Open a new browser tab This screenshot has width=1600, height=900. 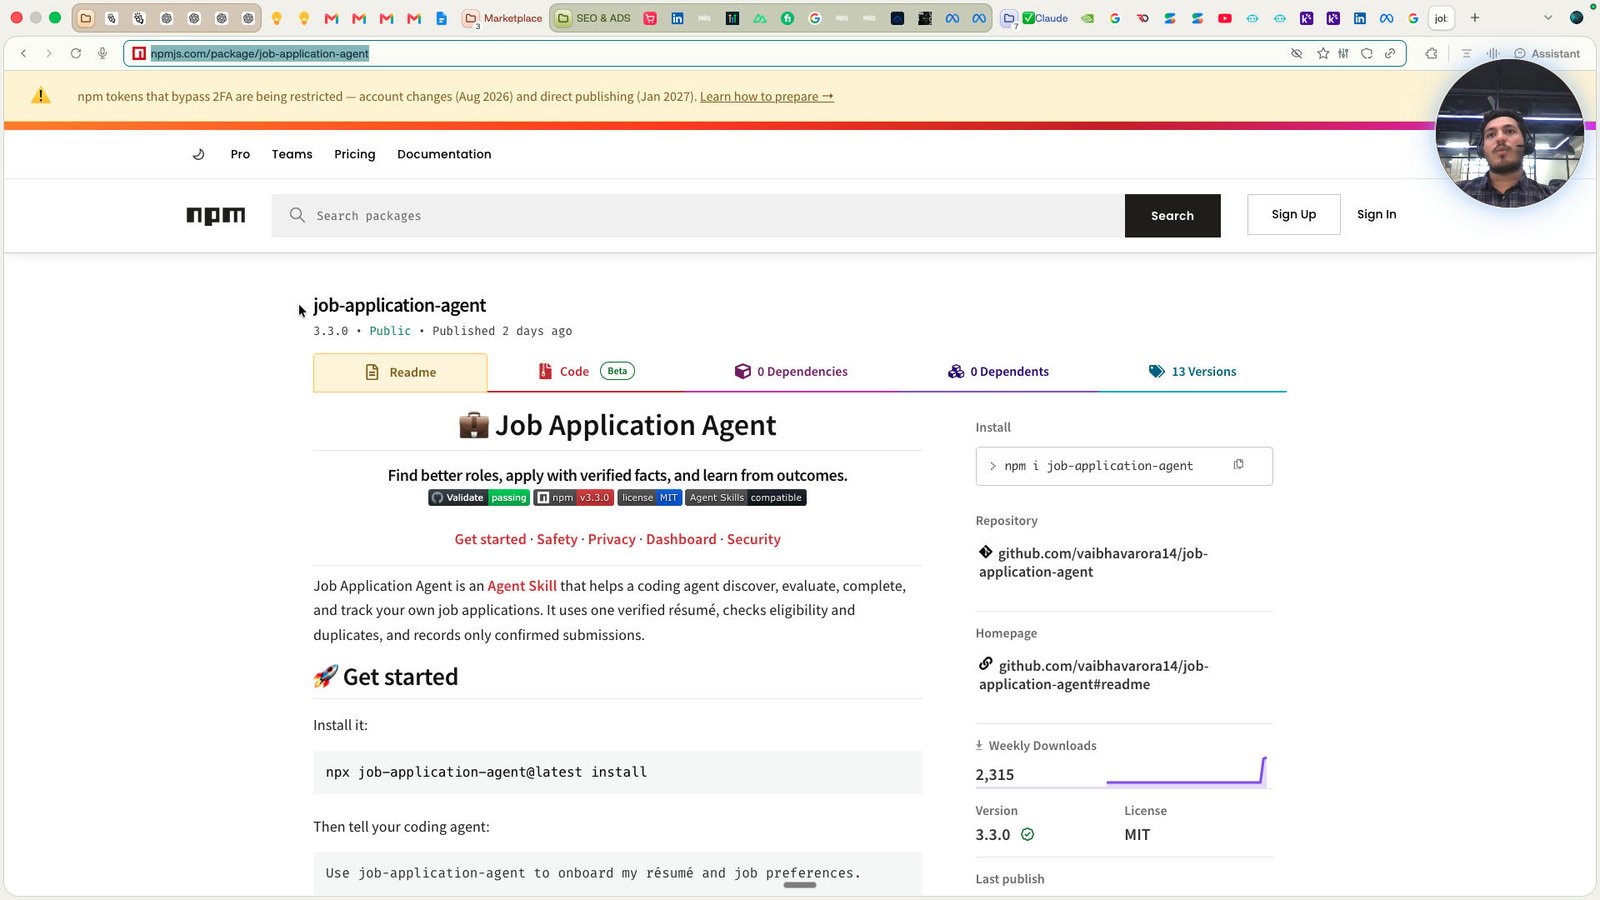pos(1475,18)
